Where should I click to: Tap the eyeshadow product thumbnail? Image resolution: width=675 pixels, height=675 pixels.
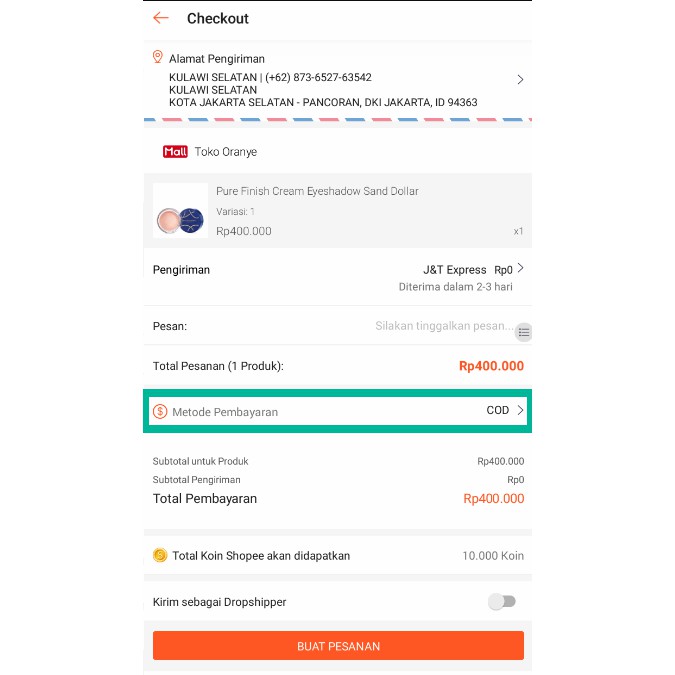tap(180, 211)
